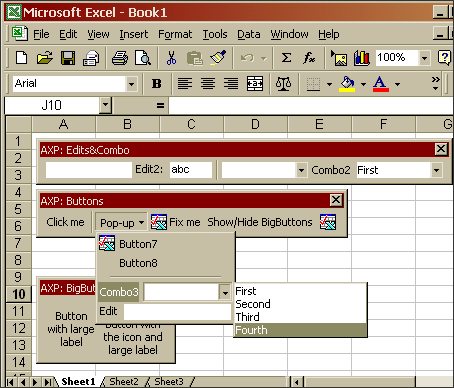Viewport: 454px width, 388px height.
Task: Open the first combo box in Edits&Combo toolbar
Action: tap(301, 170)
